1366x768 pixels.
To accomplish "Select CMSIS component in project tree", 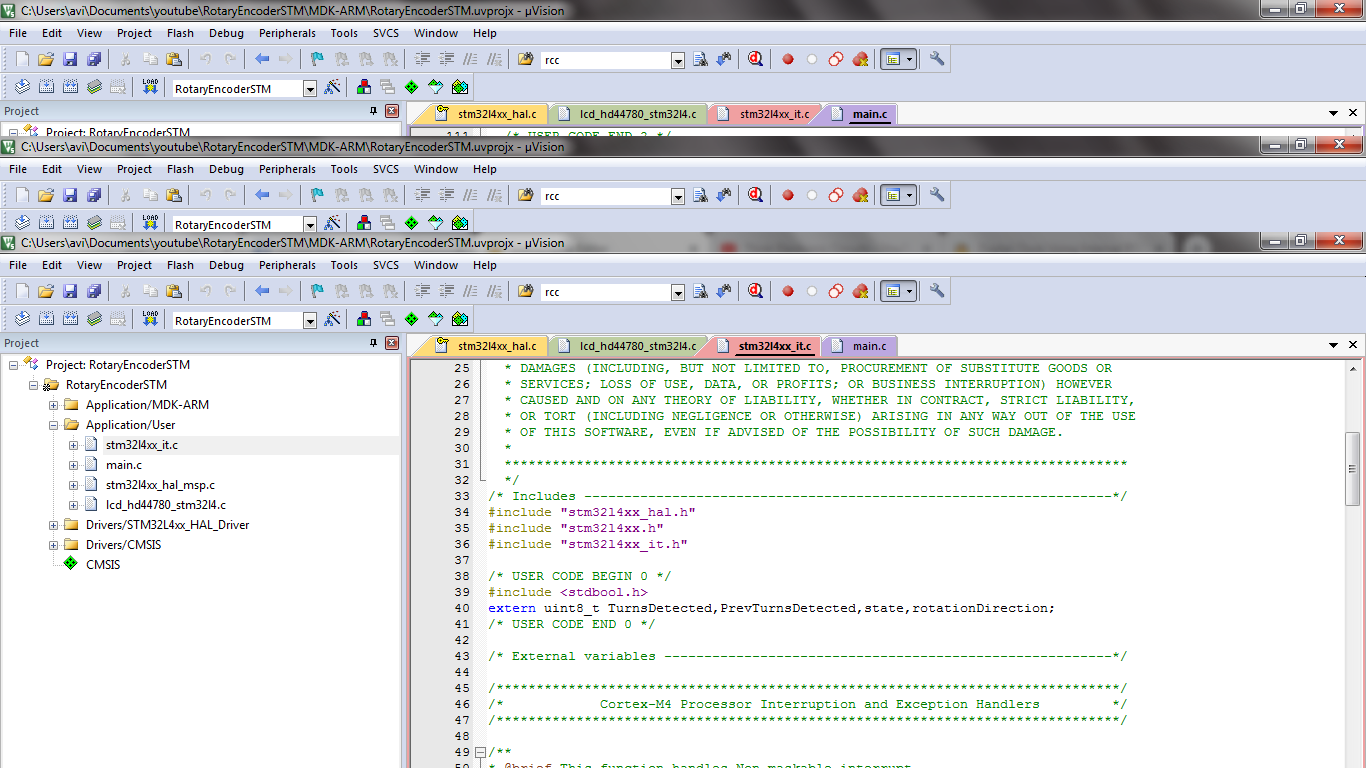I will pyautogui.click(x=103, y=565).
